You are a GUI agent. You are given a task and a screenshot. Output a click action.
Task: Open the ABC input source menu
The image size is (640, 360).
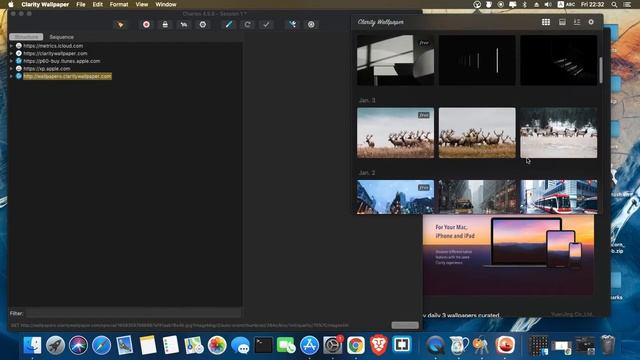click(x=567, y=4)
